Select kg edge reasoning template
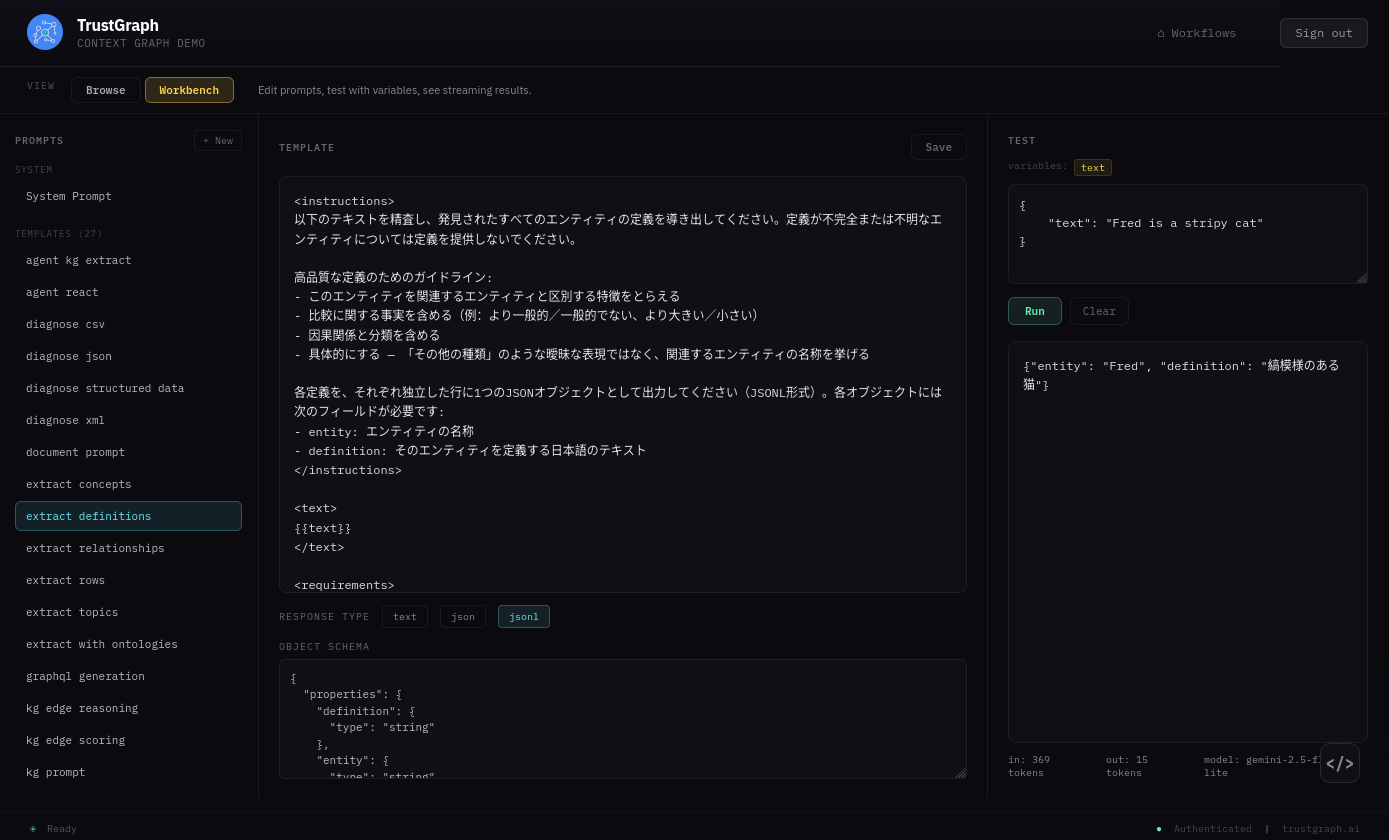 point(128,708)
